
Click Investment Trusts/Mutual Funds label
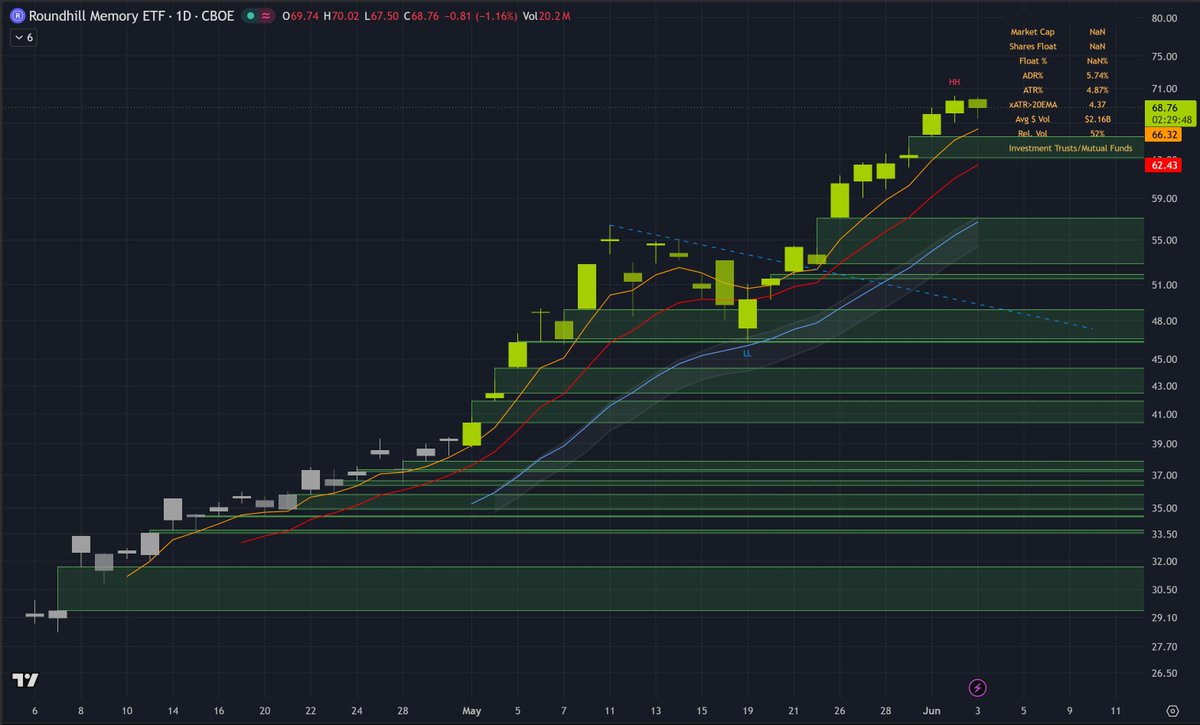(x=1070, y=148)
